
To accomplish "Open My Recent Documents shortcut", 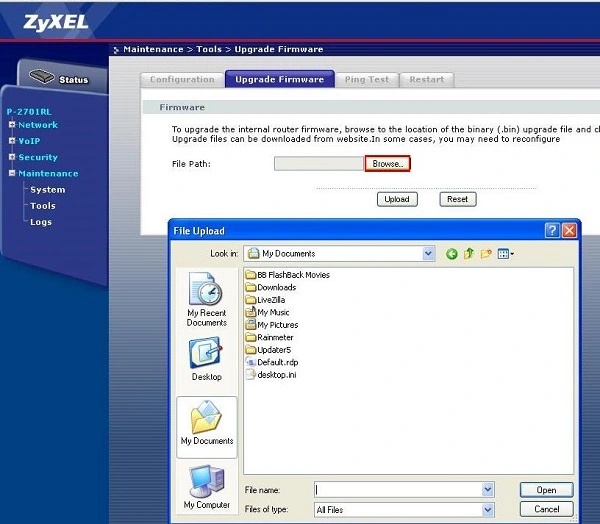I will point(206,301).
